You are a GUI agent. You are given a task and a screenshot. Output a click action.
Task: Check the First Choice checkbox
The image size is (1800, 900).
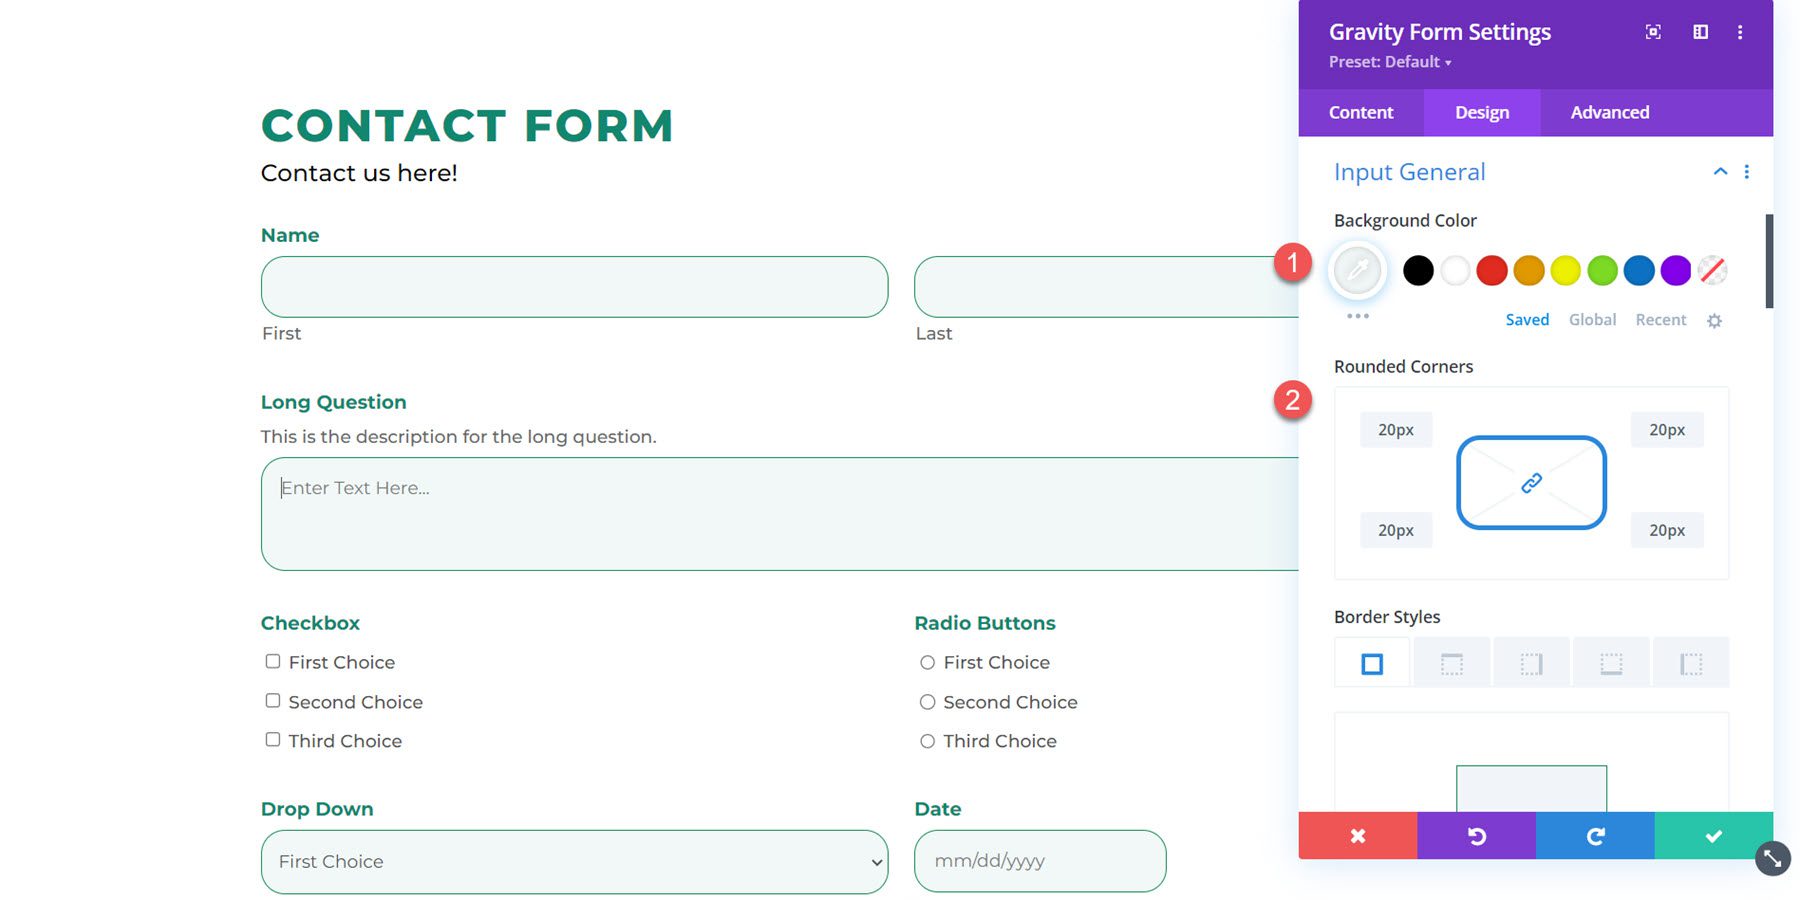[x=272, y=661]
